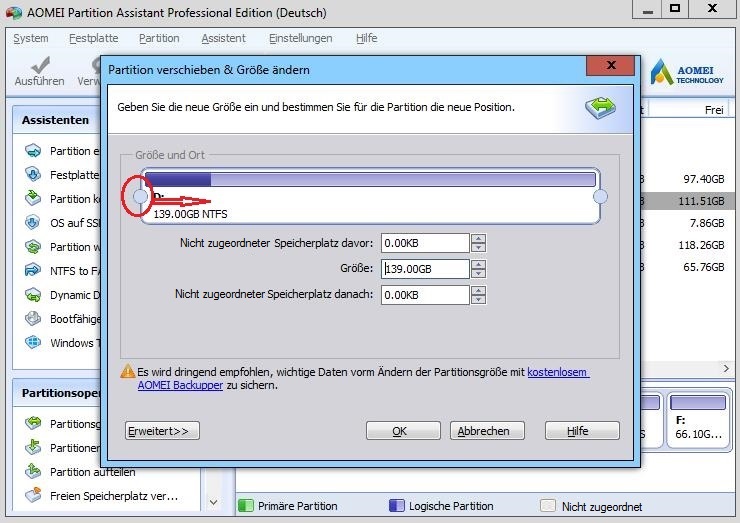Click the AOMEI app icon in title bar
Image resolution: width=740 pixels, height=523 pixels.
click(x=14, y=12)
